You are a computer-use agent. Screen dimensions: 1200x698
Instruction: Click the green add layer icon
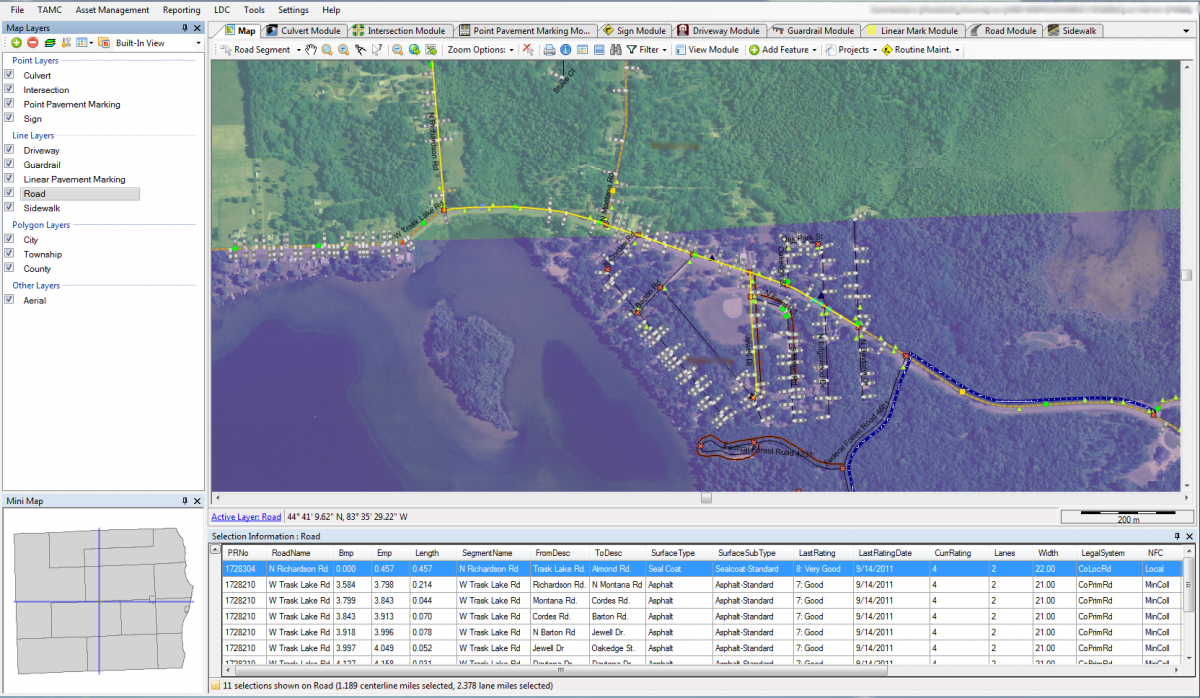[x=17, y=43]
